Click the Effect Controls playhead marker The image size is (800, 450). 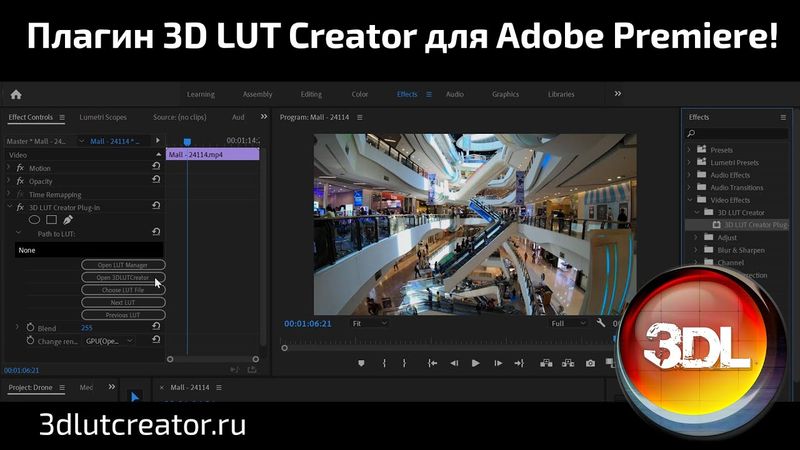coord(187,142)
